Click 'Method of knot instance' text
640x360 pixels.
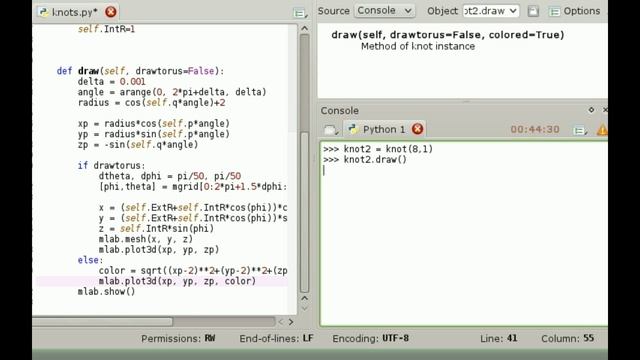418,46
